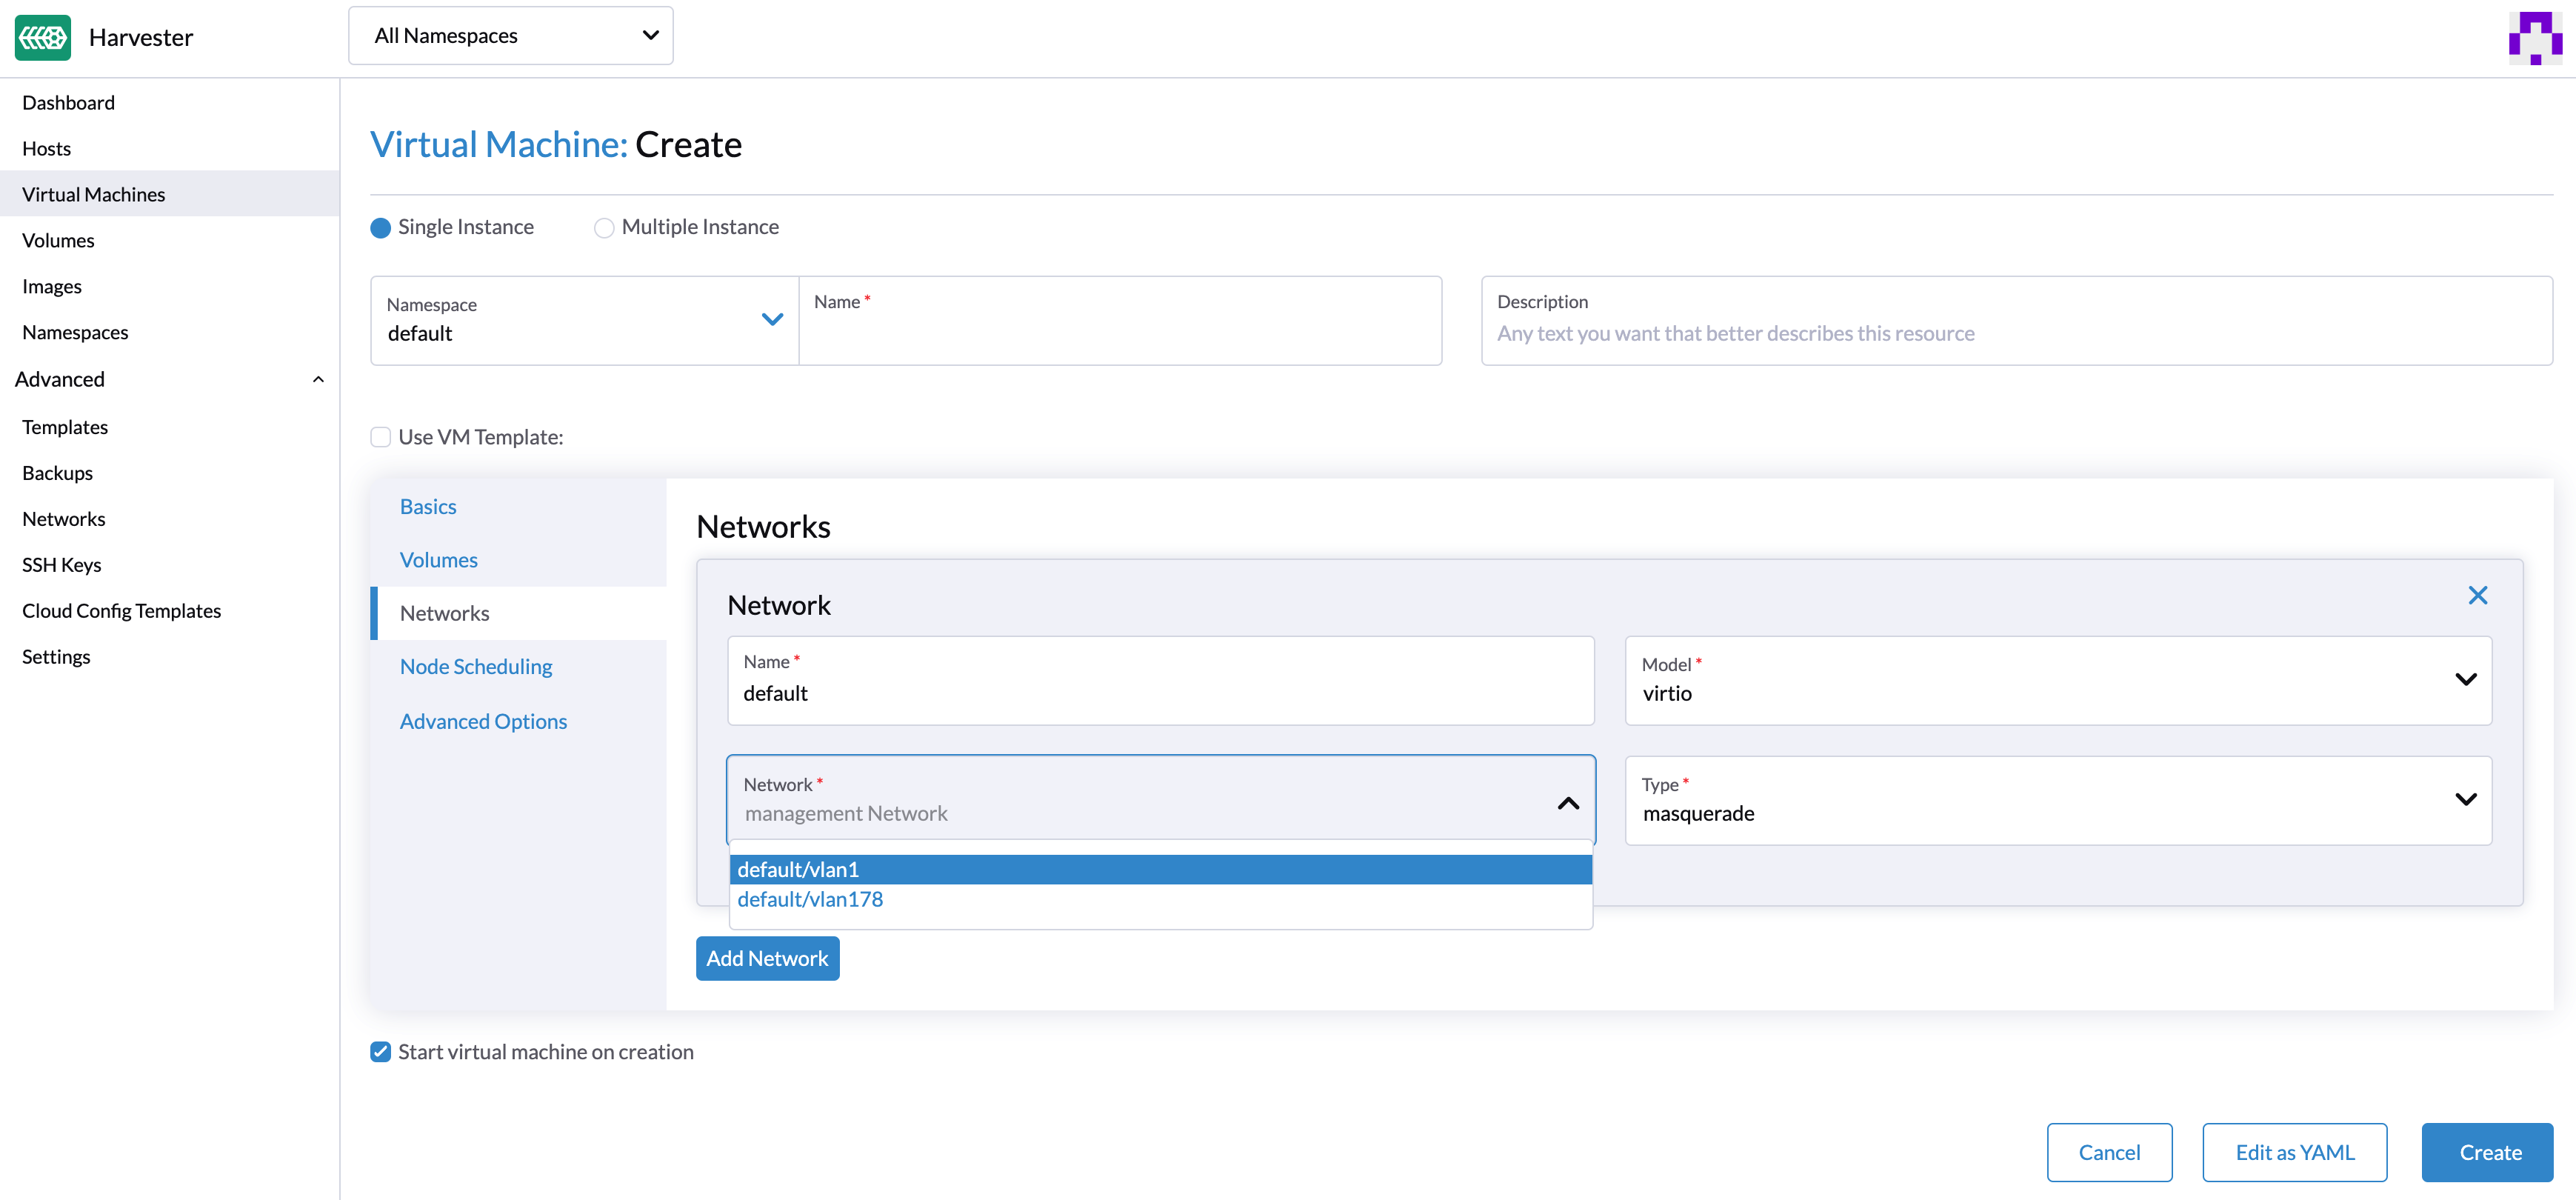Switch to the Volumes tab
Viewport: 2576px width, 1200px height.
click(x=438, y=560)
